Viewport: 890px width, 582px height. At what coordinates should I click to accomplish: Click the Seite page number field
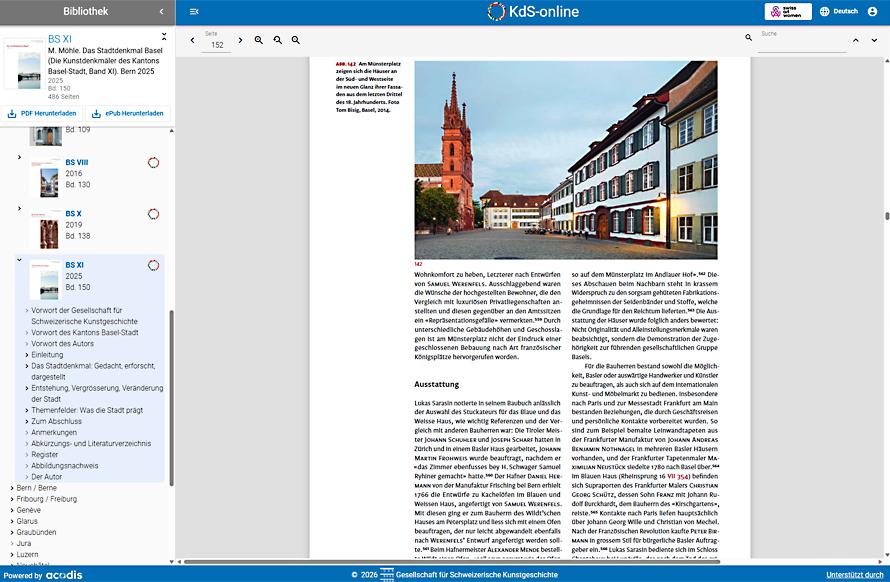pyautogui.click(x=217, y=45)
